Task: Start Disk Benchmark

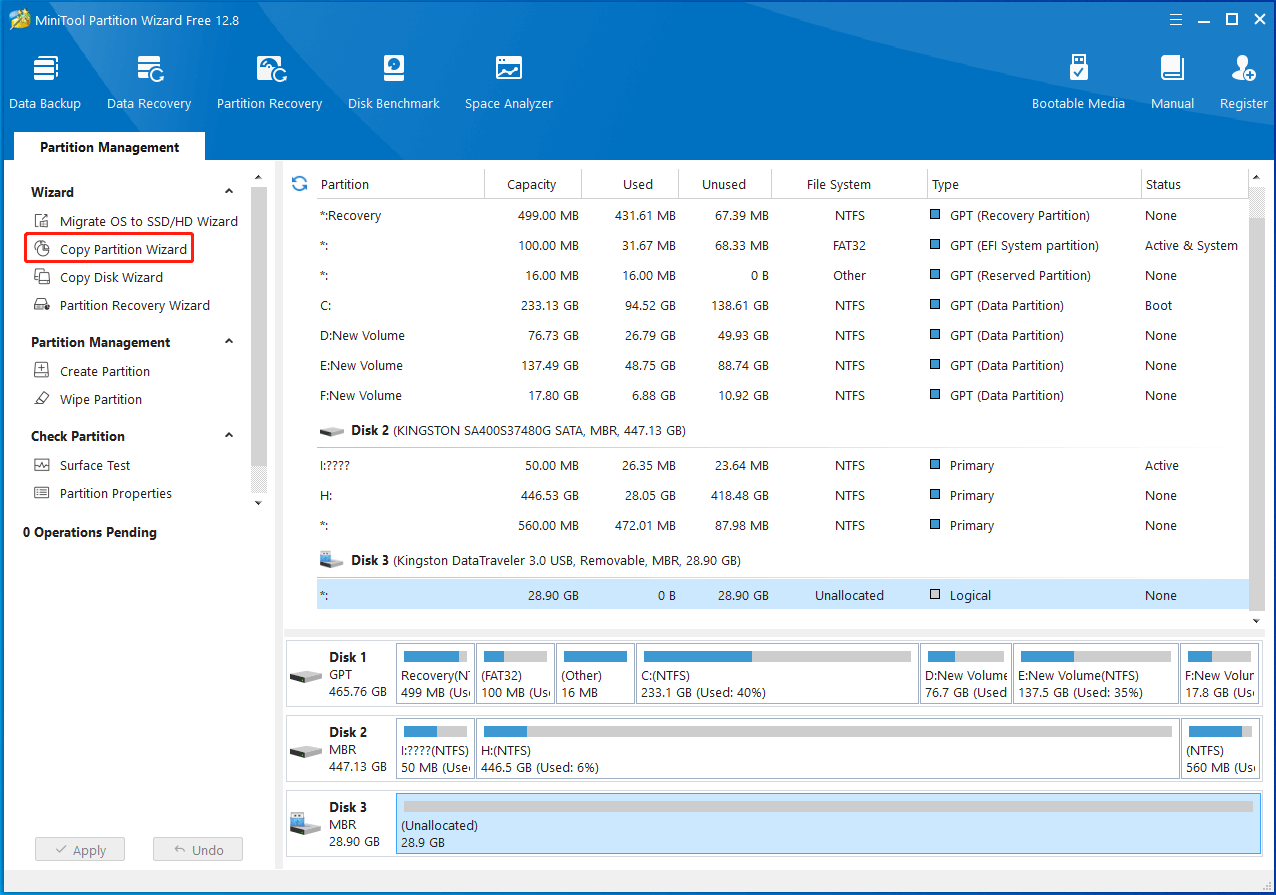Action: (x=394, y=82)
